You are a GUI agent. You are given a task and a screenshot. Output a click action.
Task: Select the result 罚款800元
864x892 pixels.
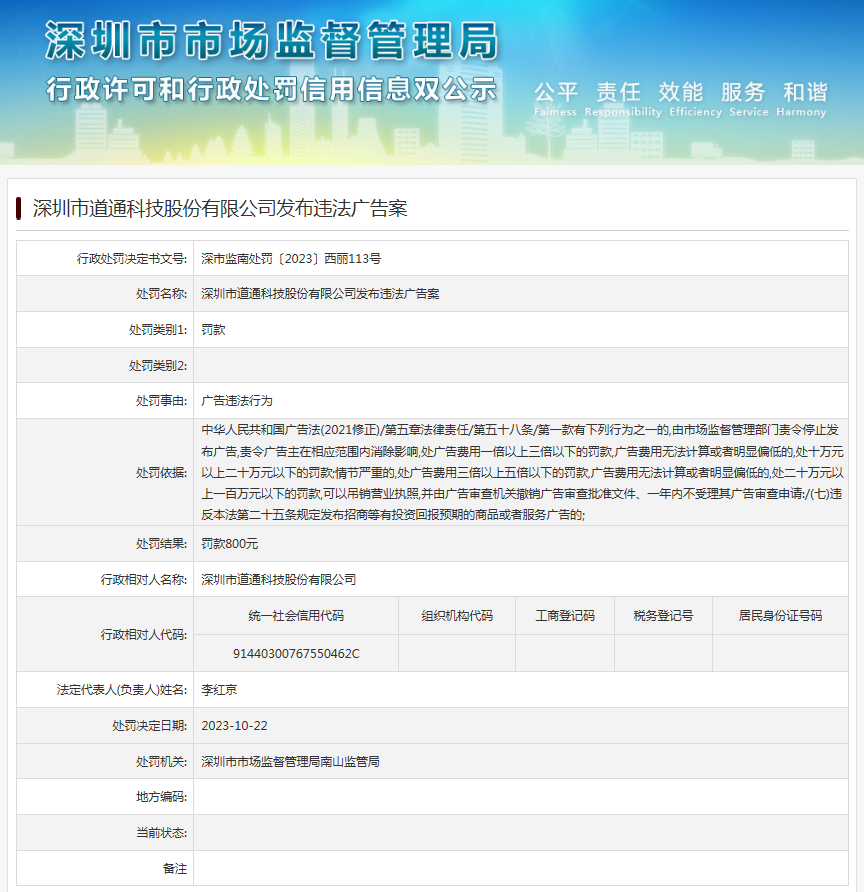[230, 544]
